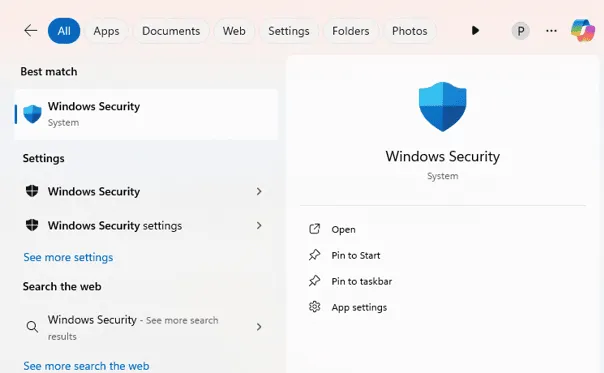Click the pin icon beside Pin to Start
Screen dimensions: 604x373
click(315, 255)
